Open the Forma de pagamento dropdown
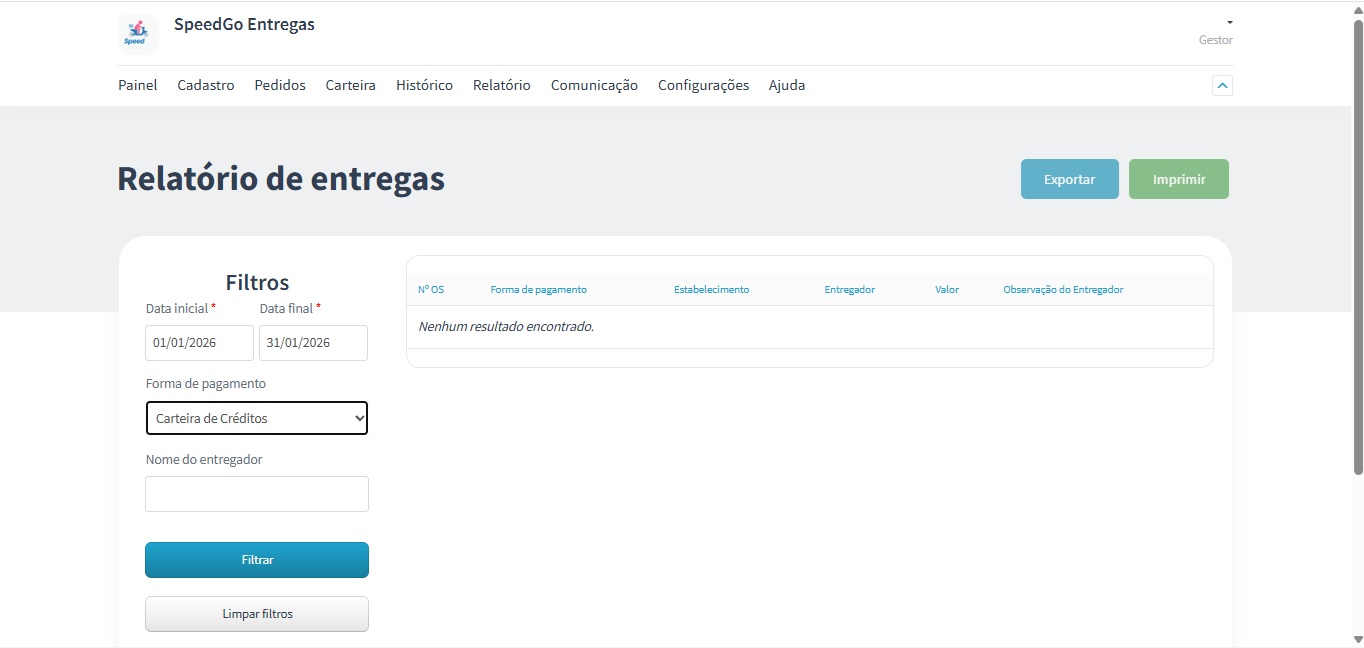 tap(257, 418)
